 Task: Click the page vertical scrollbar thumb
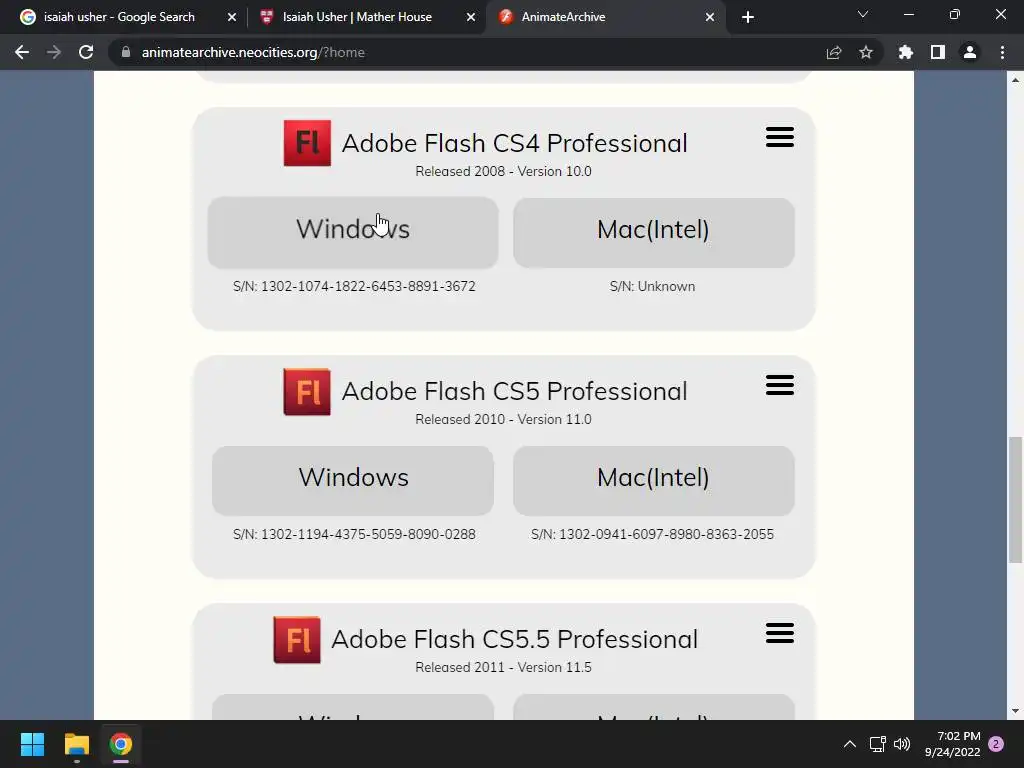pyautogui.click(x=1016, y=500)
